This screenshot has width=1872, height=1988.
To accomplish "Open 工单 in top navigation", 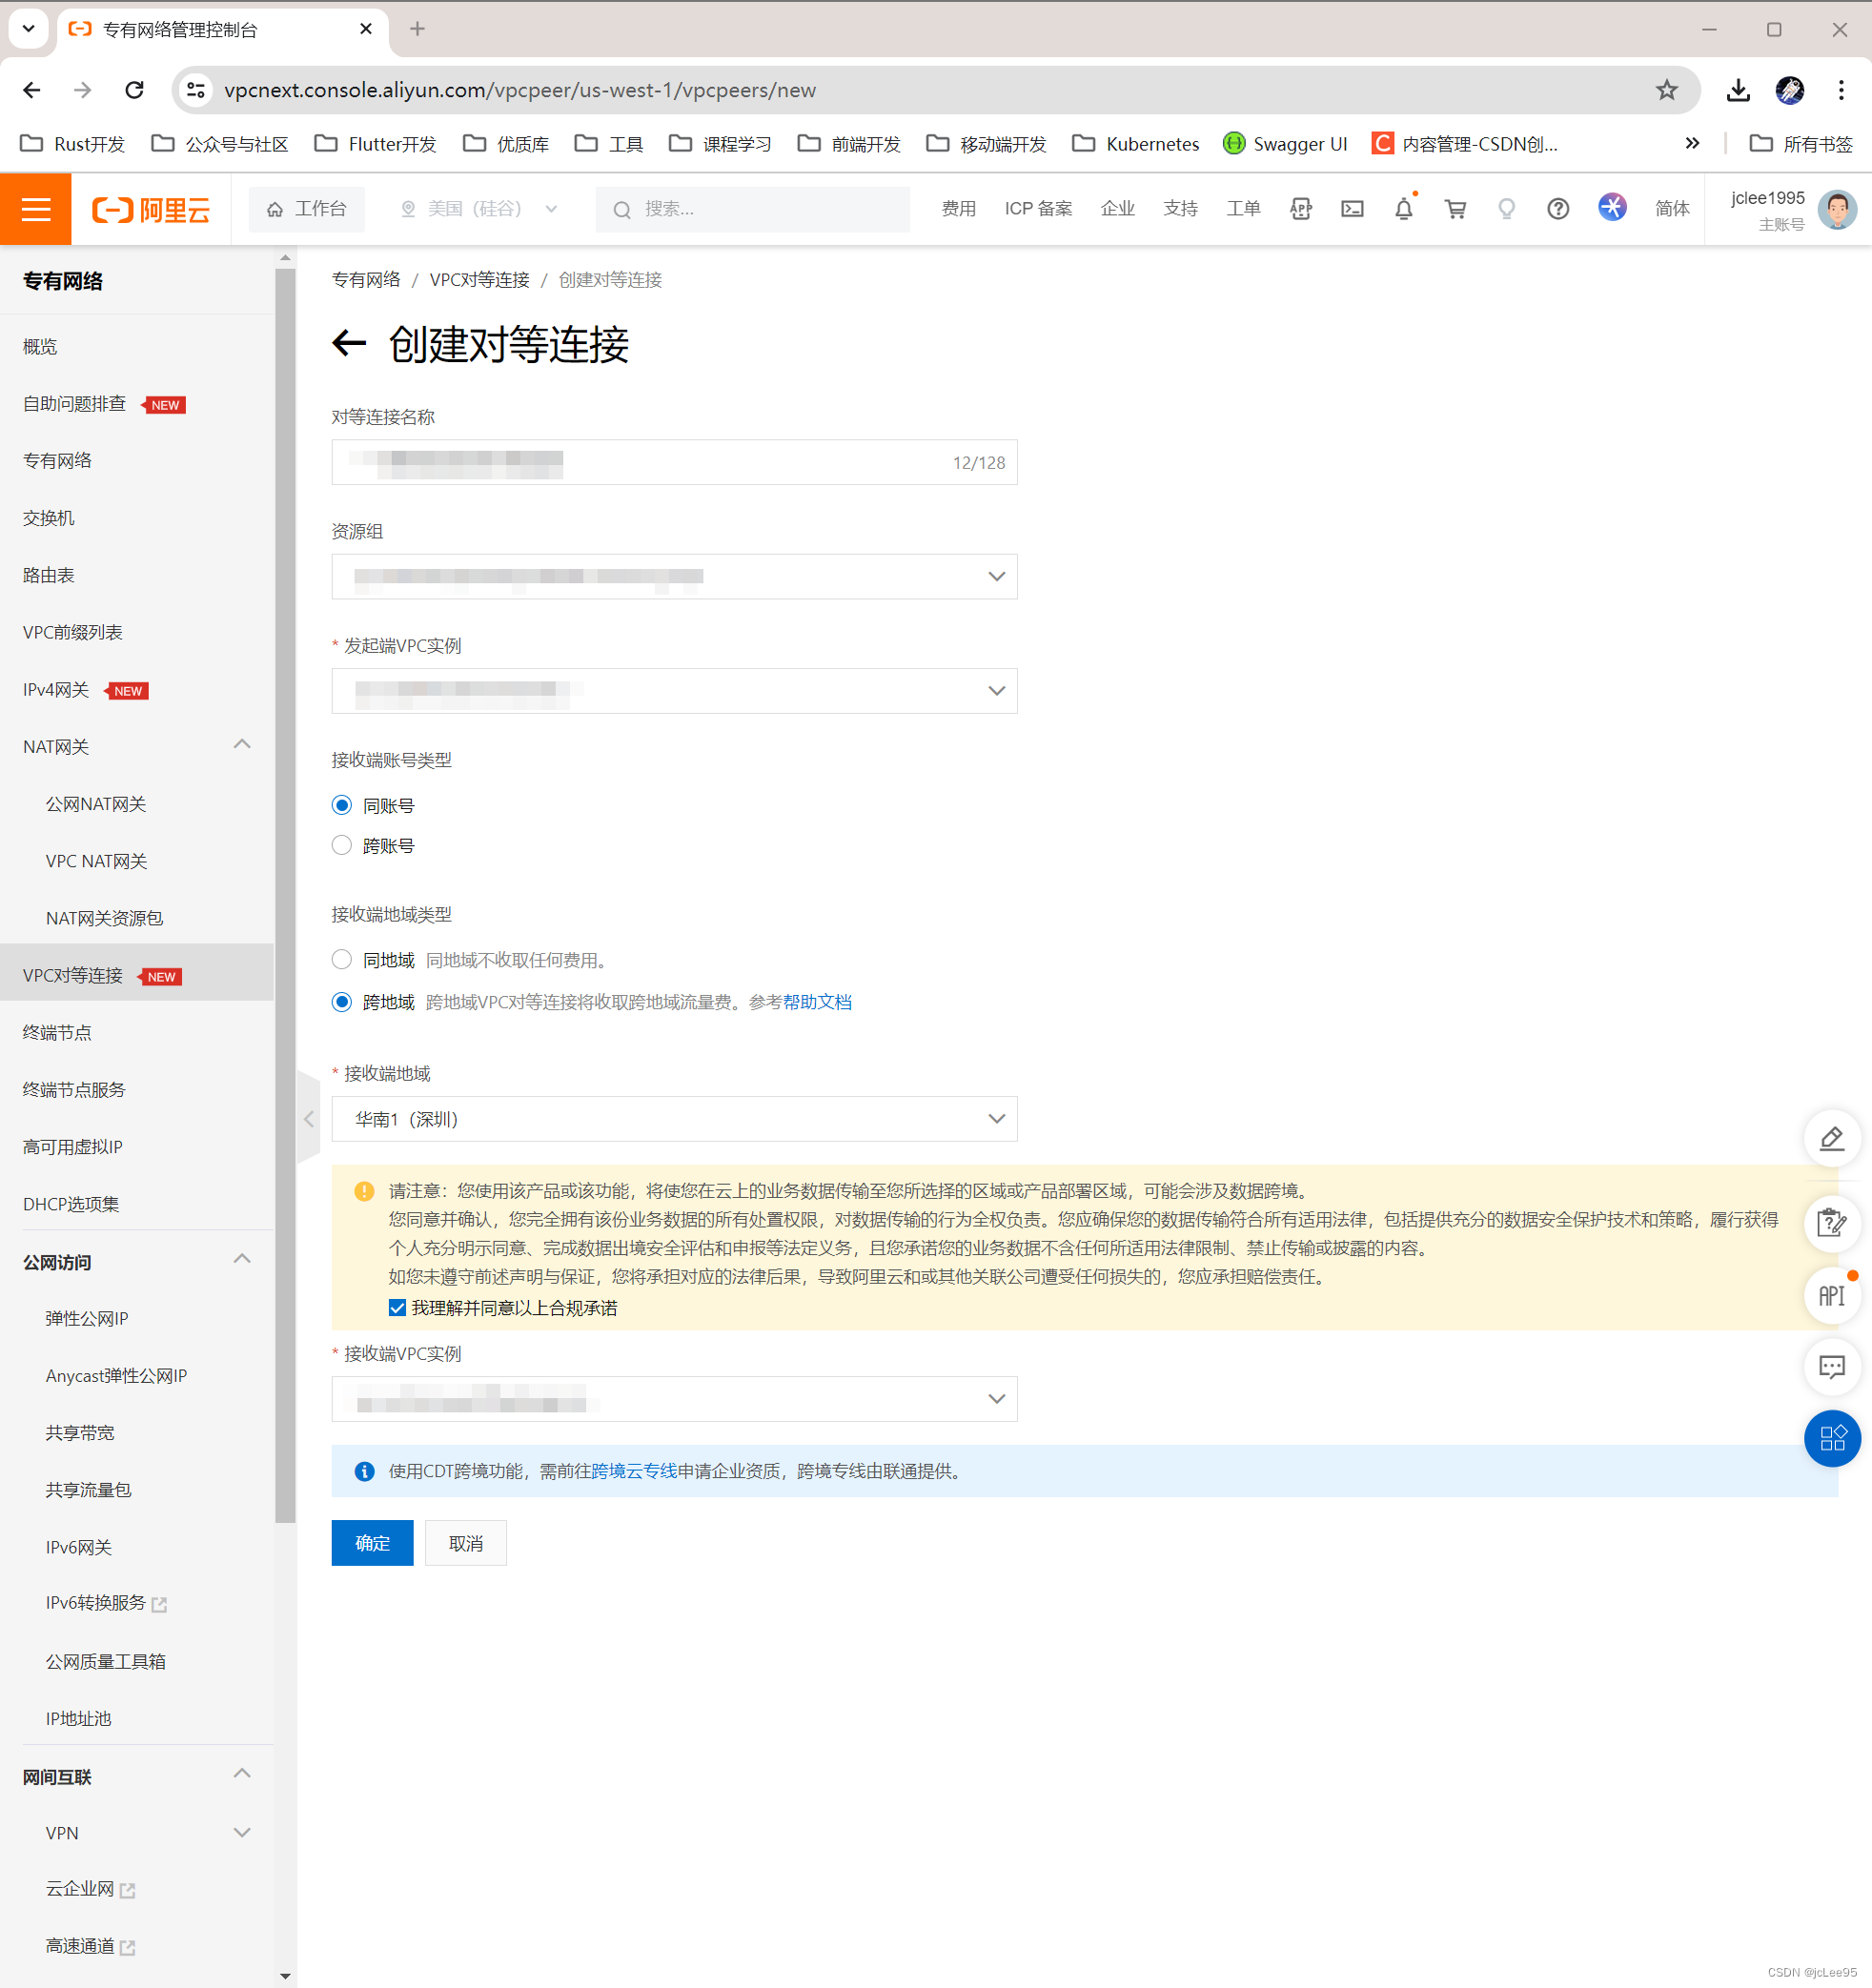I will (1243, 208).
